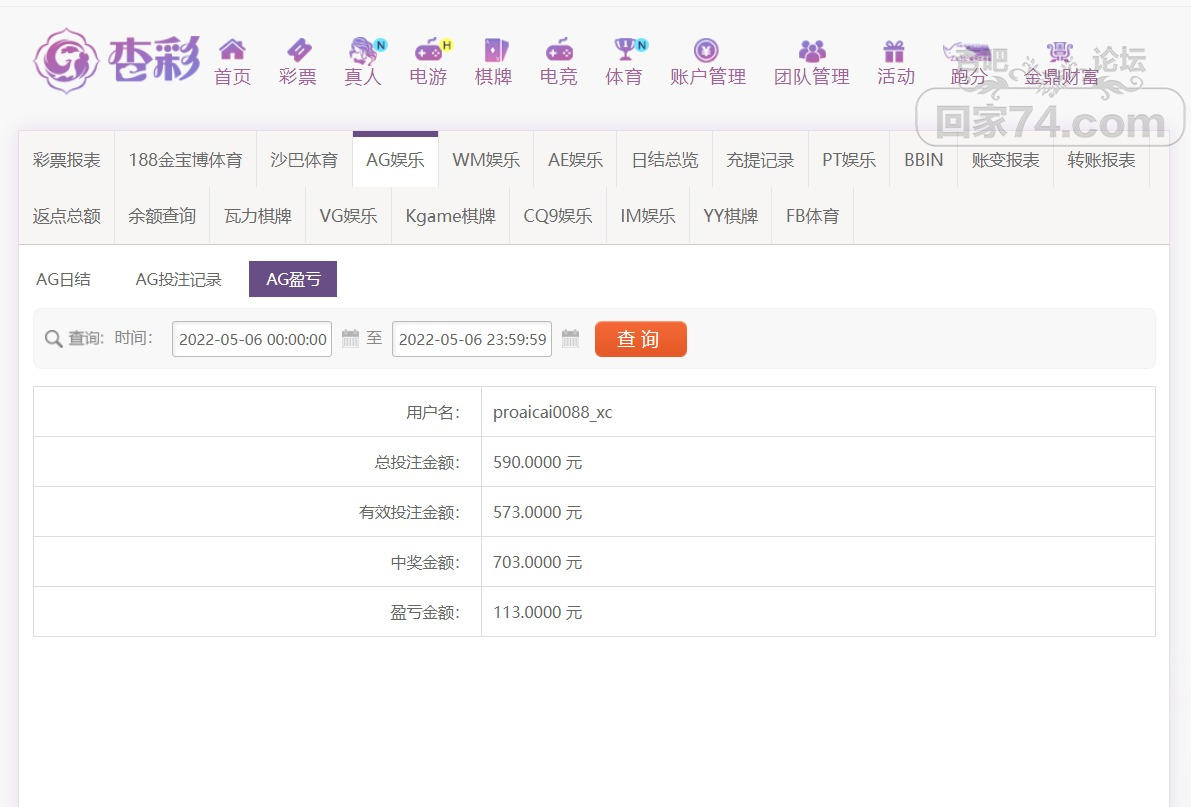Click the 活动 gift box icon
The image size is (1191, 807).
pyautogui.click(x=894, y=50)
